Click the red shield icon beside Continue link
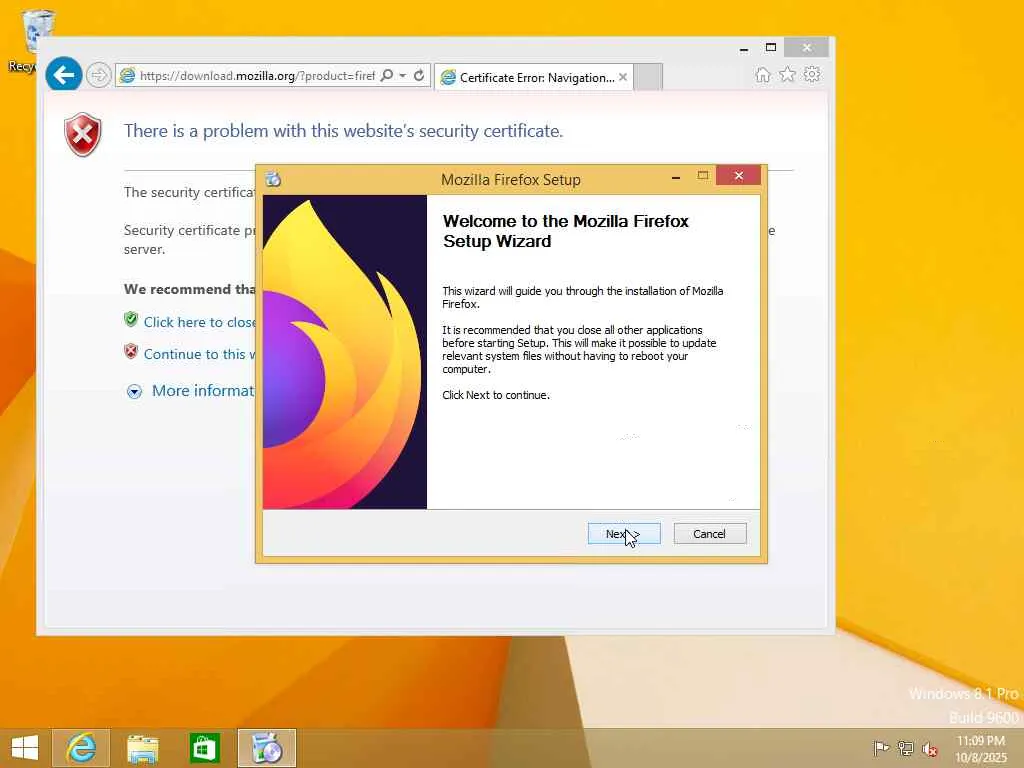The image size is (1024, 768). (x=131, y=351)
